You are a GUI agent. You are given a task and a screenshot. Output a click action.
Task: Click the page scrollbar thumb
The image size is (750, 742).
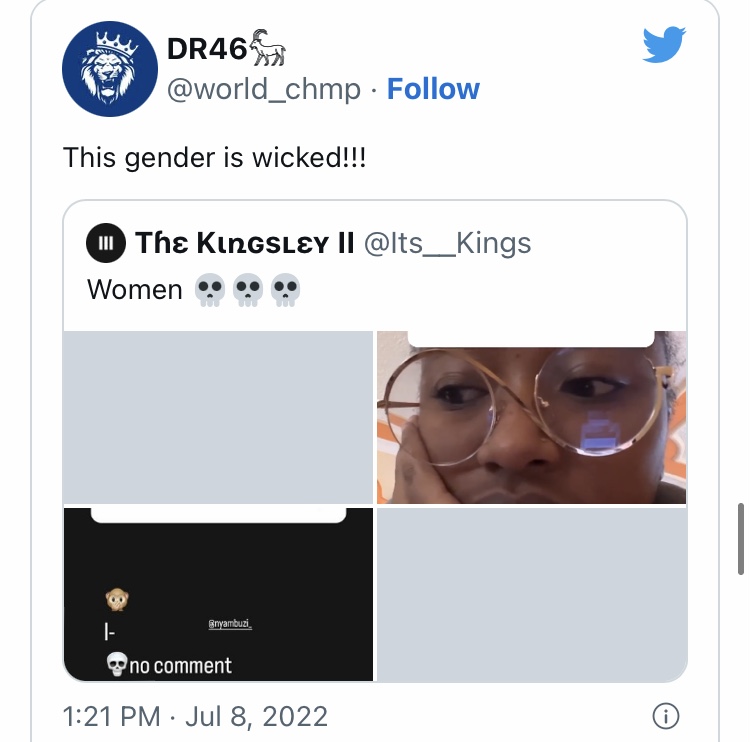(x=740, y=539)
